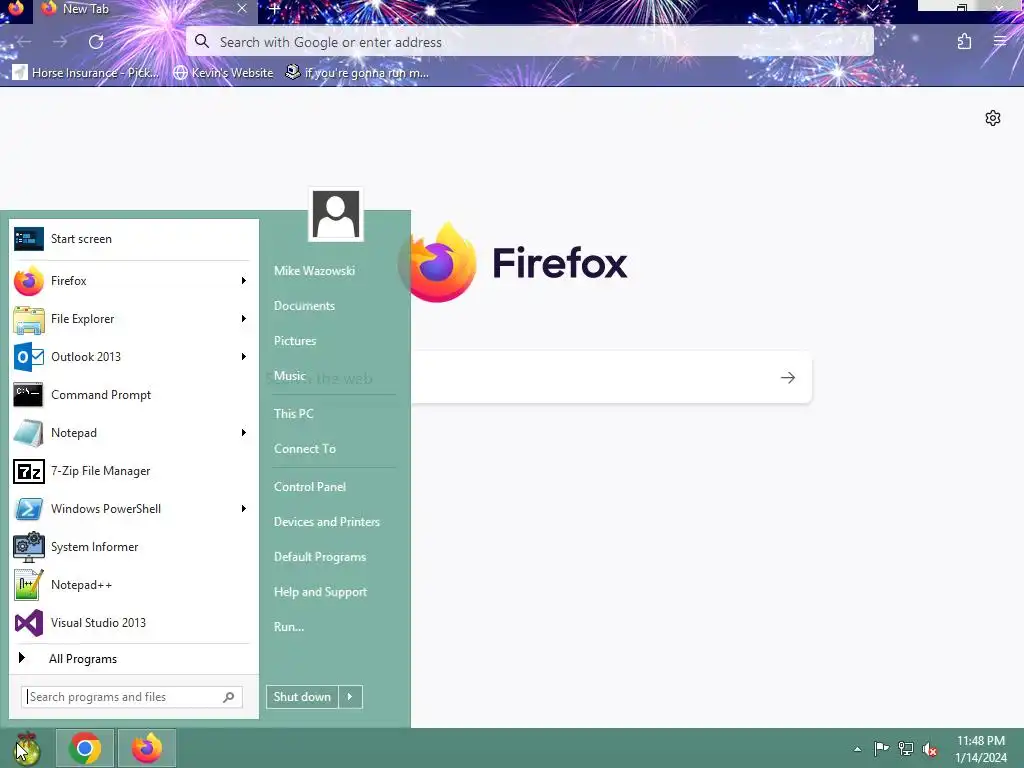Focus the Firefox address bar
The image size is (1024, 768).
tap(530, 42)
